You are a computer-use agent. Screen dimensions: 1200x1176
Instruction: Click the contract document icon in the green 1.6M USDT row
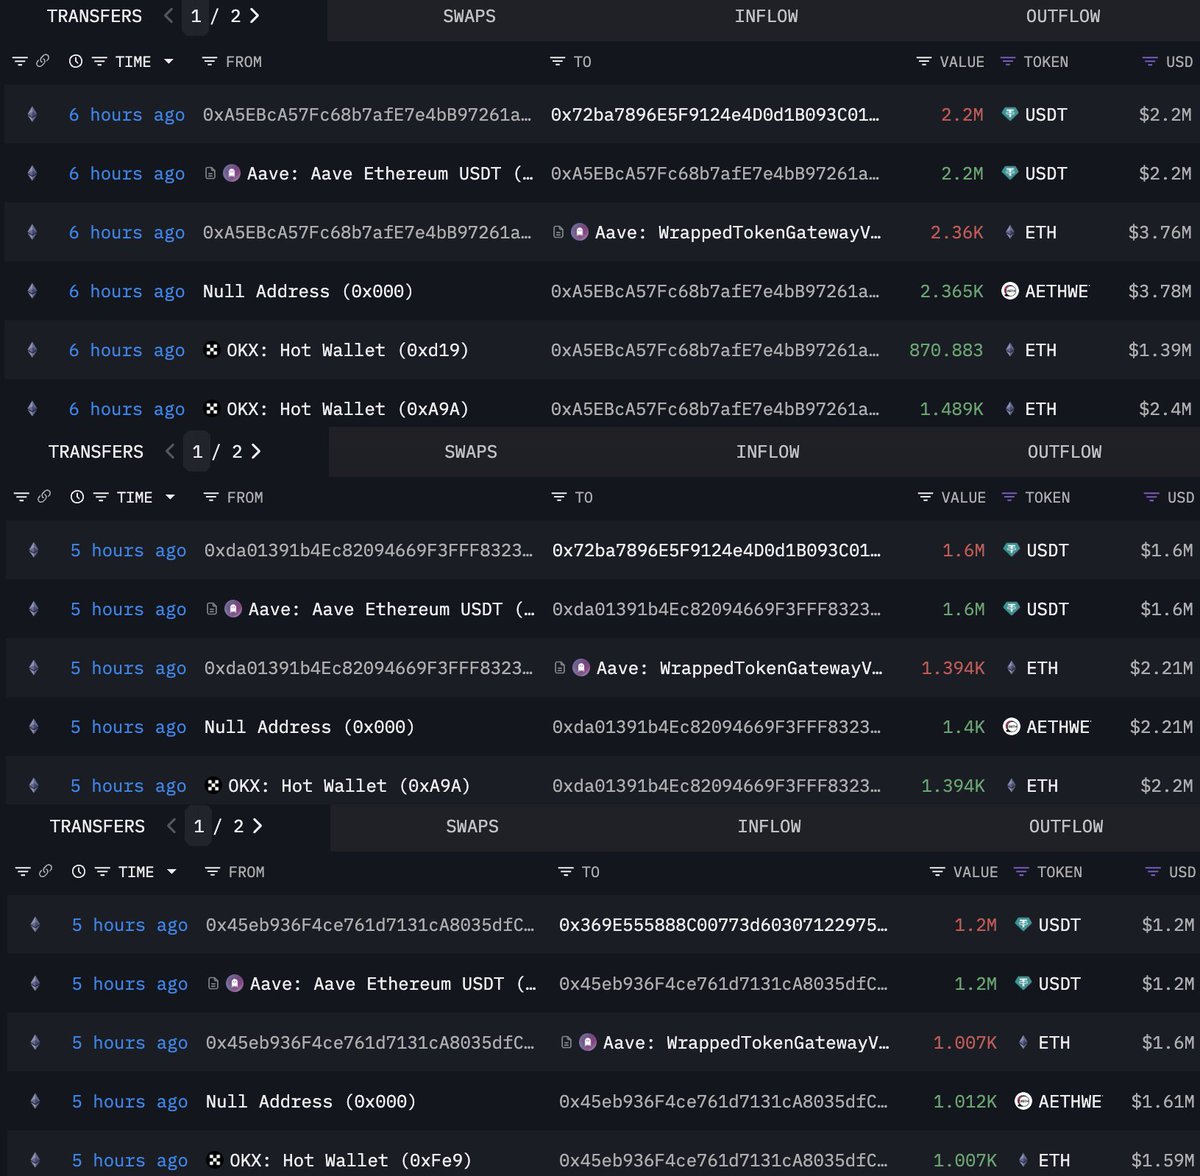pyautogui.click(x=212, y=609)
